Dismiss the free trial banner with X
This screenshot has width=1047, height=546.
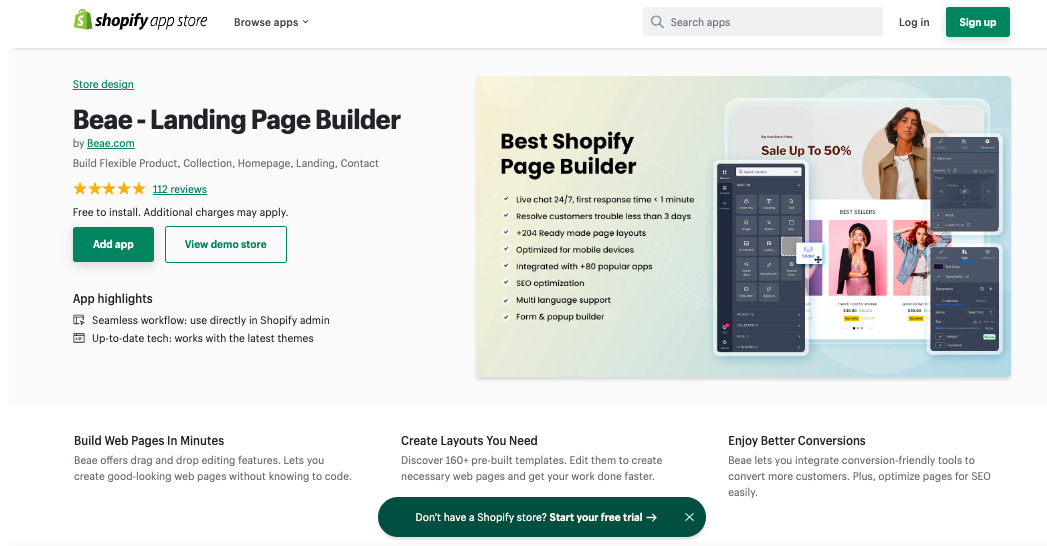pyautogui.click(x=690, y=517)
